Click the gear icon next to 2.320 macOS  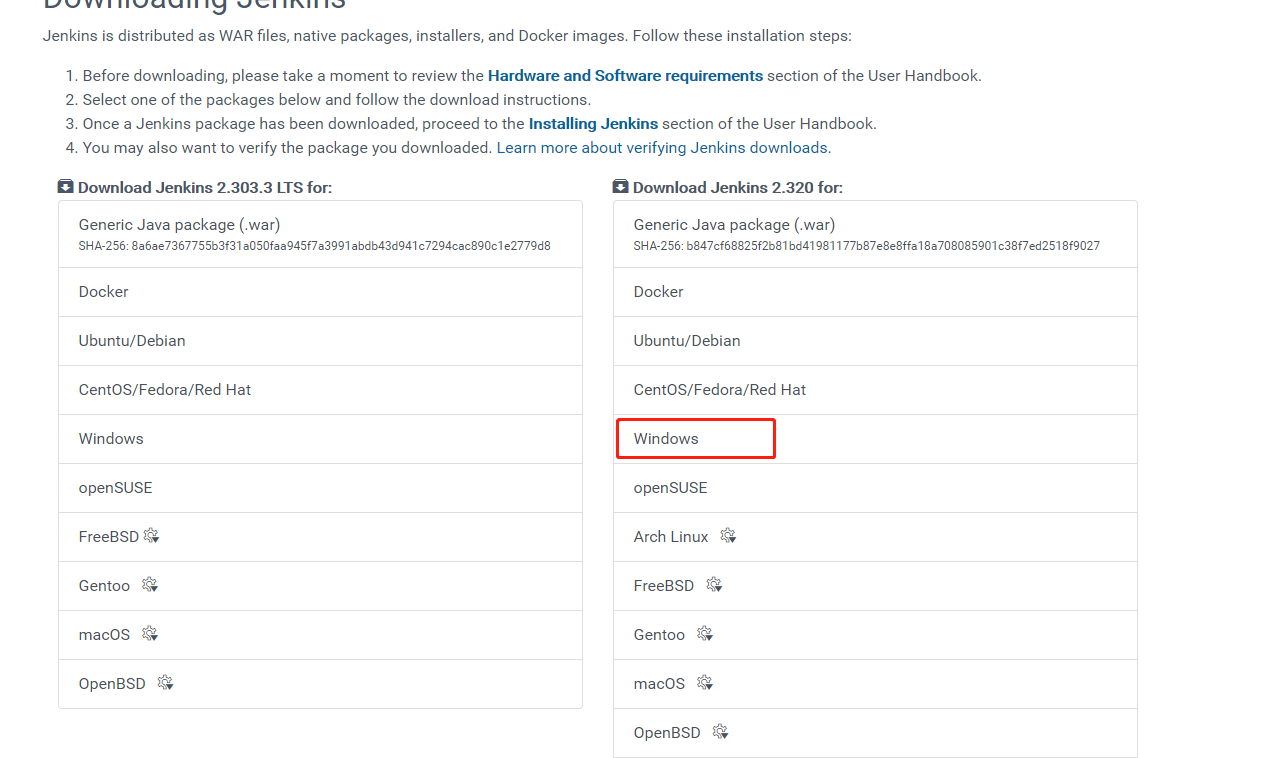pyautogui.click(x=705, y=683)
